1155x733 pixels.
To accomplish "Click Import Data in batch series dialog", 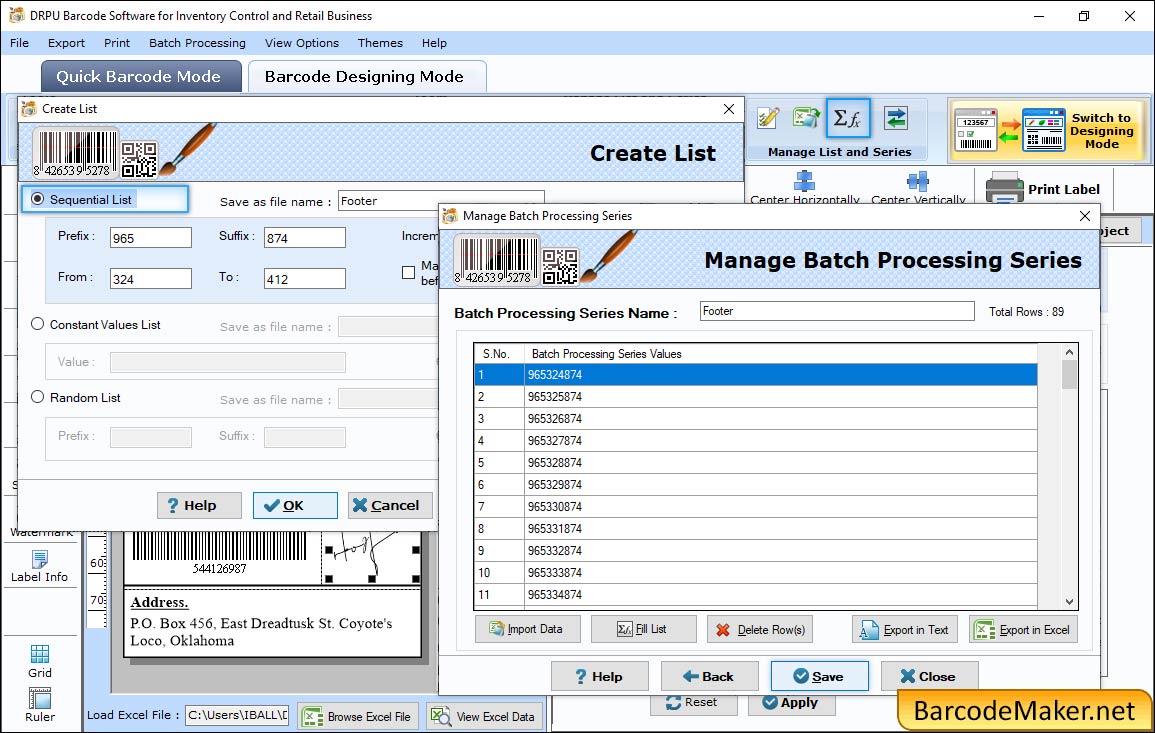I will [x=527, y=629].
